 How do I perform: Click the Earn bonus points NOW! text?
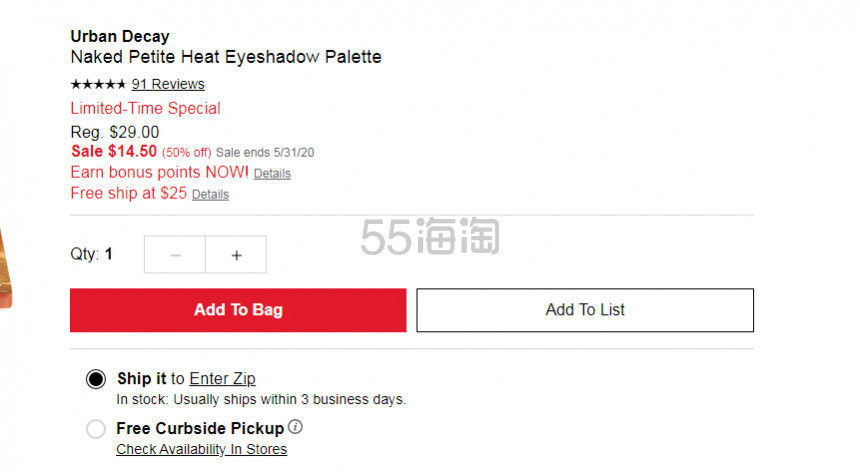(160, 172)
